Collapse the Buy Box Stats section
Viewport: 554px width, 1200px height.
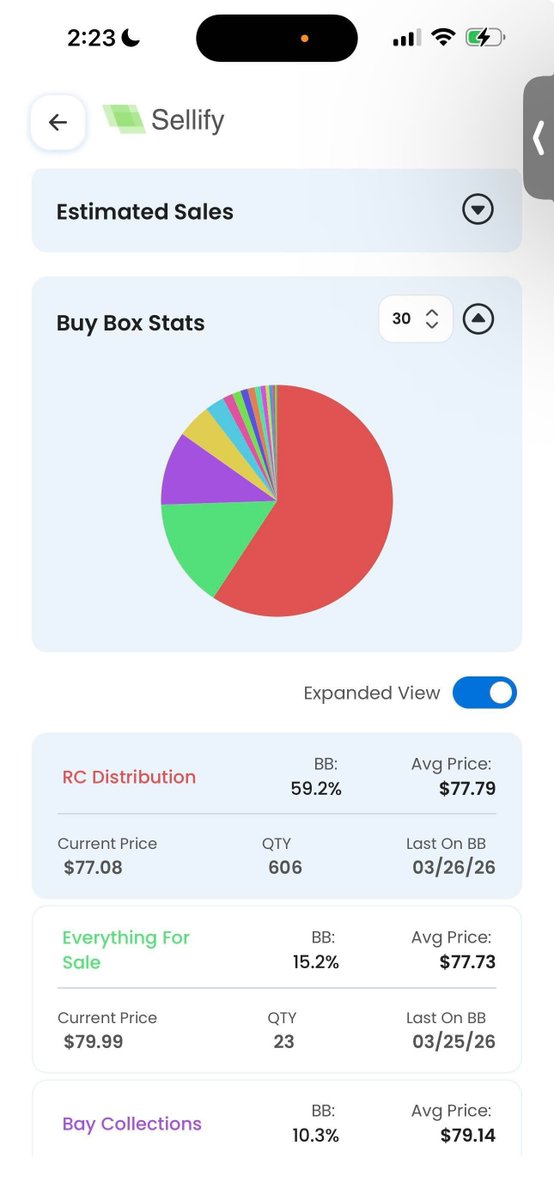click(479, 319)
